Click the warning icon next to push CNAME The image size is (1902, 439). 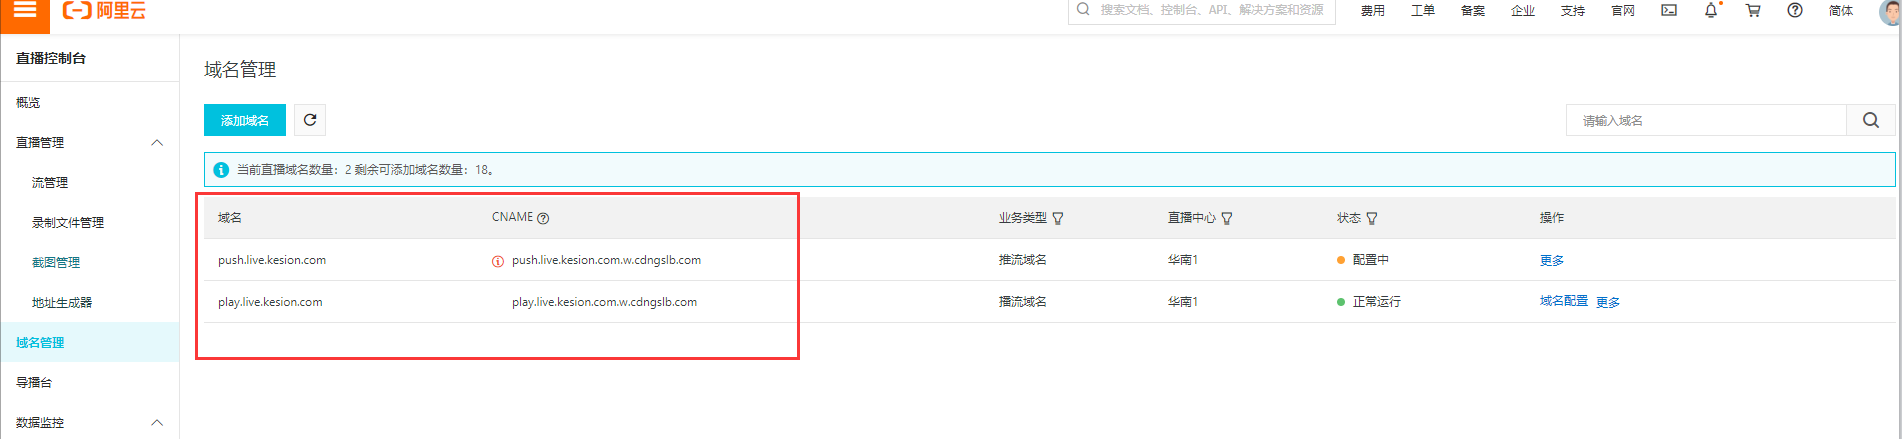pos(498,261)
